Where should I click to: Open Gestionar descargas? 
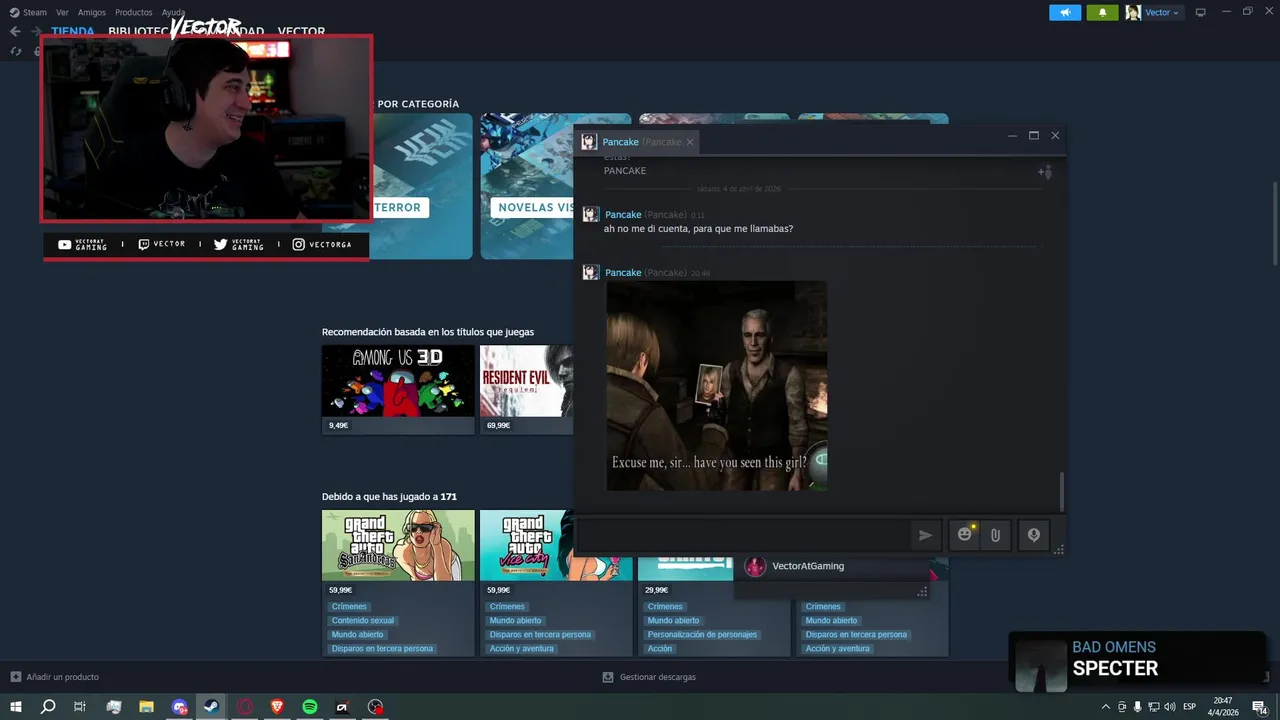click(x=649, y=677)
